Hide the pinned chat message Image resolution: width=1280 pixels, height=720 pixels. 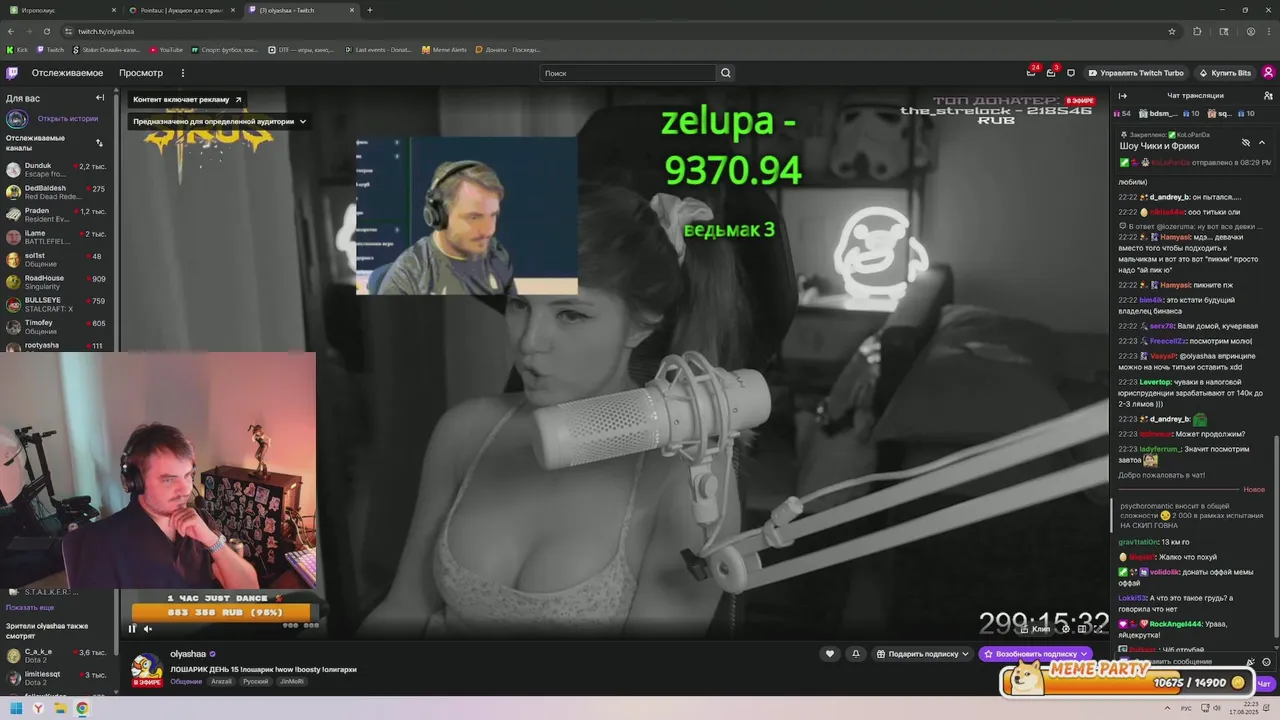[x=1246, y=143]
